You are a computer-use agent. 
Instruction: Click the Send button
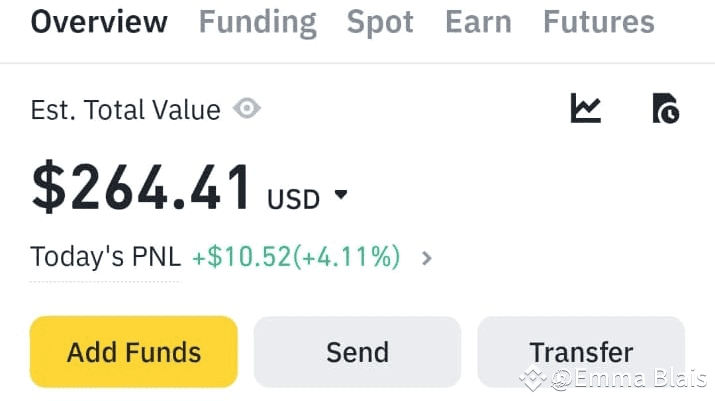(358, 352)
